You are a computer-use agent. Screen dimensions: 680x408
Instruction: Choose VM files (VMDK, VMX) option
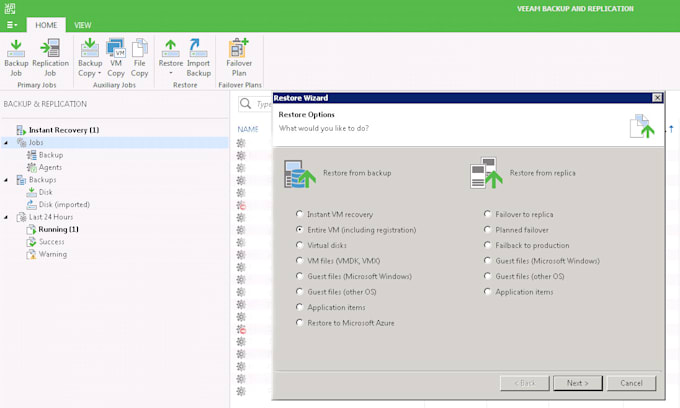[299, 261]
